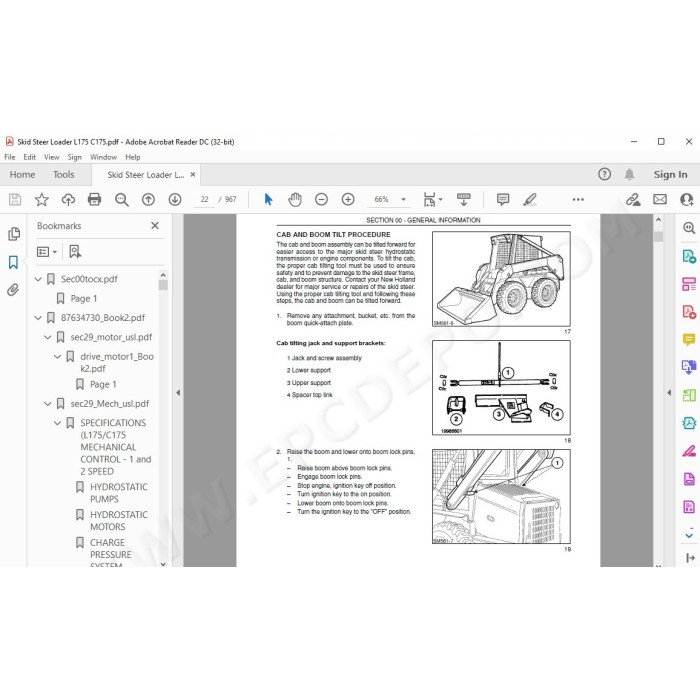The height and width of the screenshot is (700, 700).
Task: Add file to starred favorites
Action: pyautogui.click(x=42, y=200)
